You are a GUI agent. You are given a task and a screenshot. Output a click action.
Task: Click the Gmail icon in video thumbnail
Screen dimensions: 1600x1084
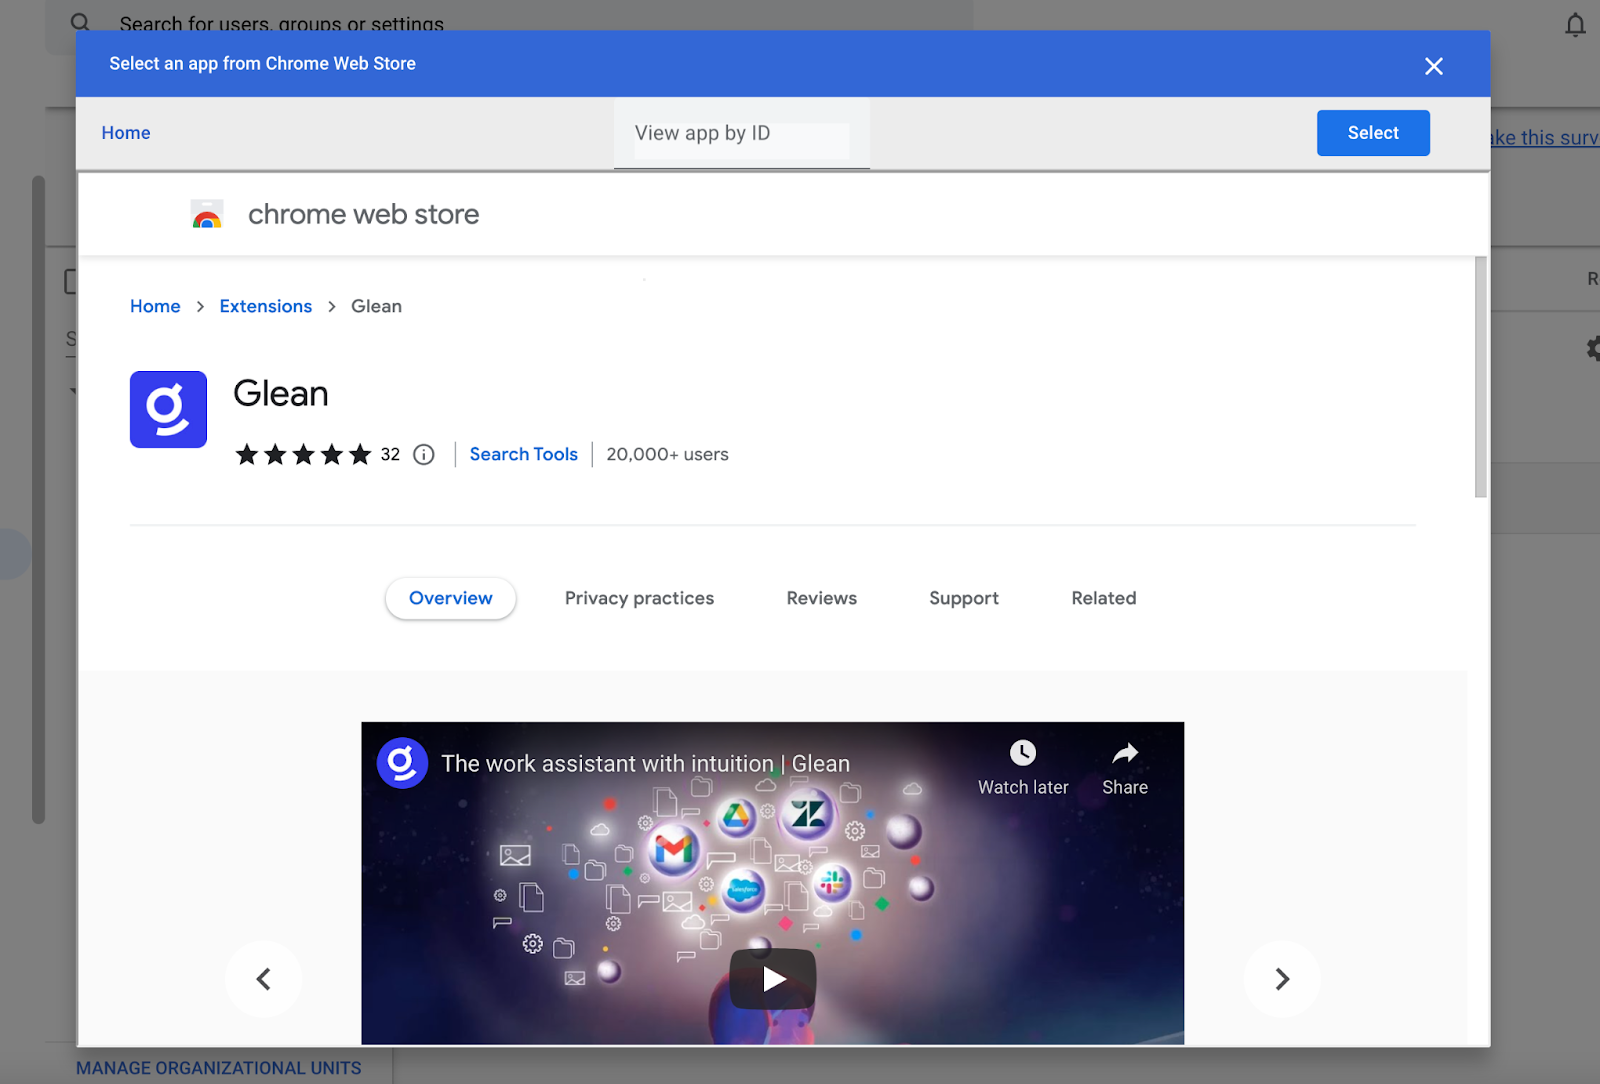[x=673, y=849]
